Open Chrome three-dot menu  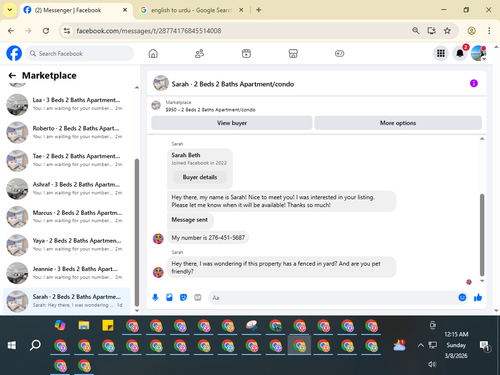(x=489, y=31)
